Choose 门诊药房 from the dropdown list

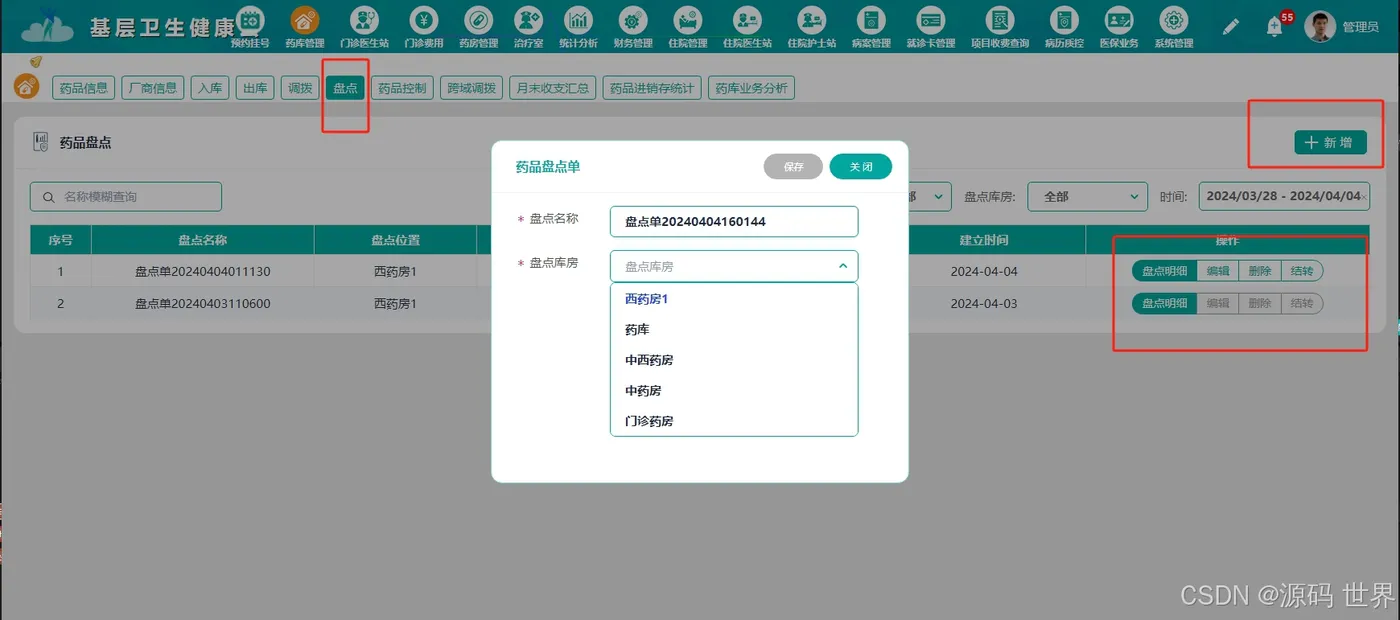pos(734,421)
